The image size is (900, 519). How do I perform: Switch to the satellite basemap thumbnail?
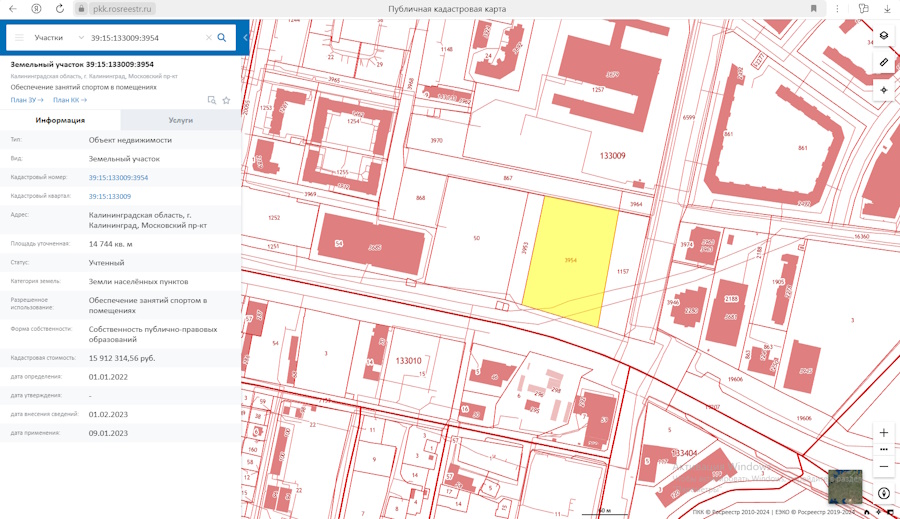pos(845,485)
